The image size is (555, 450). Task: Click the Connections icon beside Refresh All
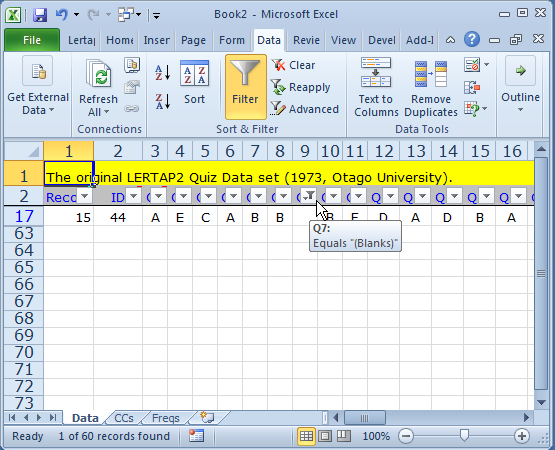coord(132,65)
